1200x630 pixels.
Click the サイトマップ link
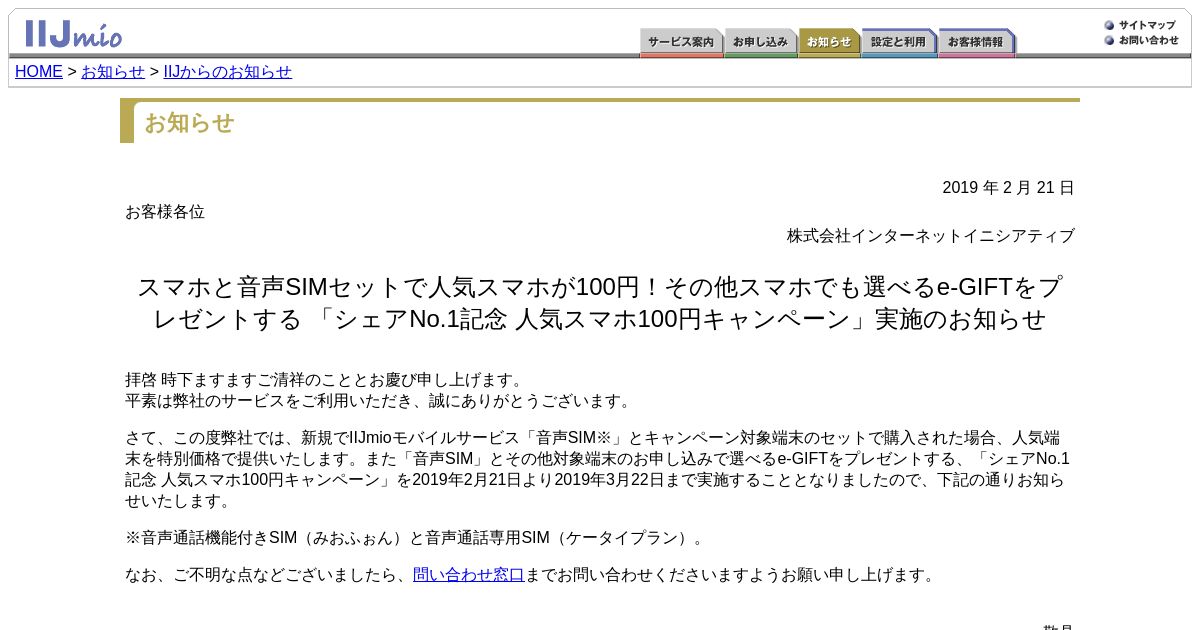[x=1147, y=25]
